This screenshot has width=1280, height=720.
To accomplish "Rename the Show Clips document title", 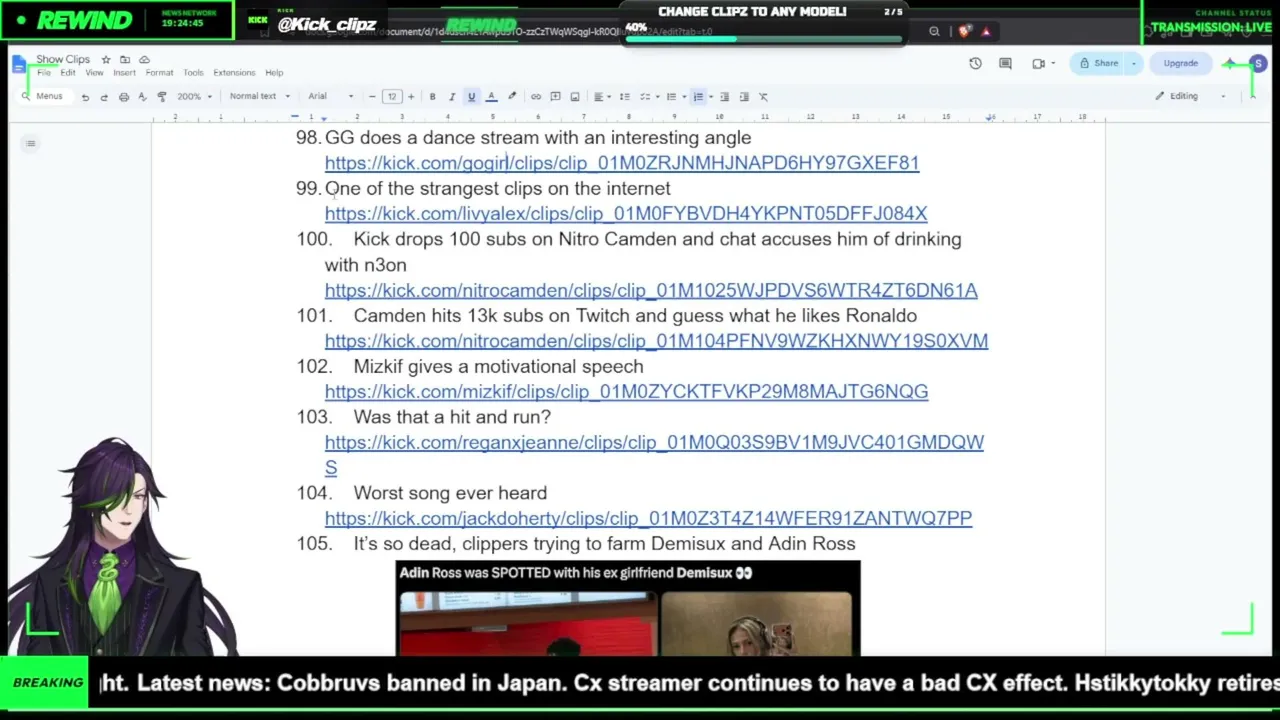I will click(x=63, y=60).
